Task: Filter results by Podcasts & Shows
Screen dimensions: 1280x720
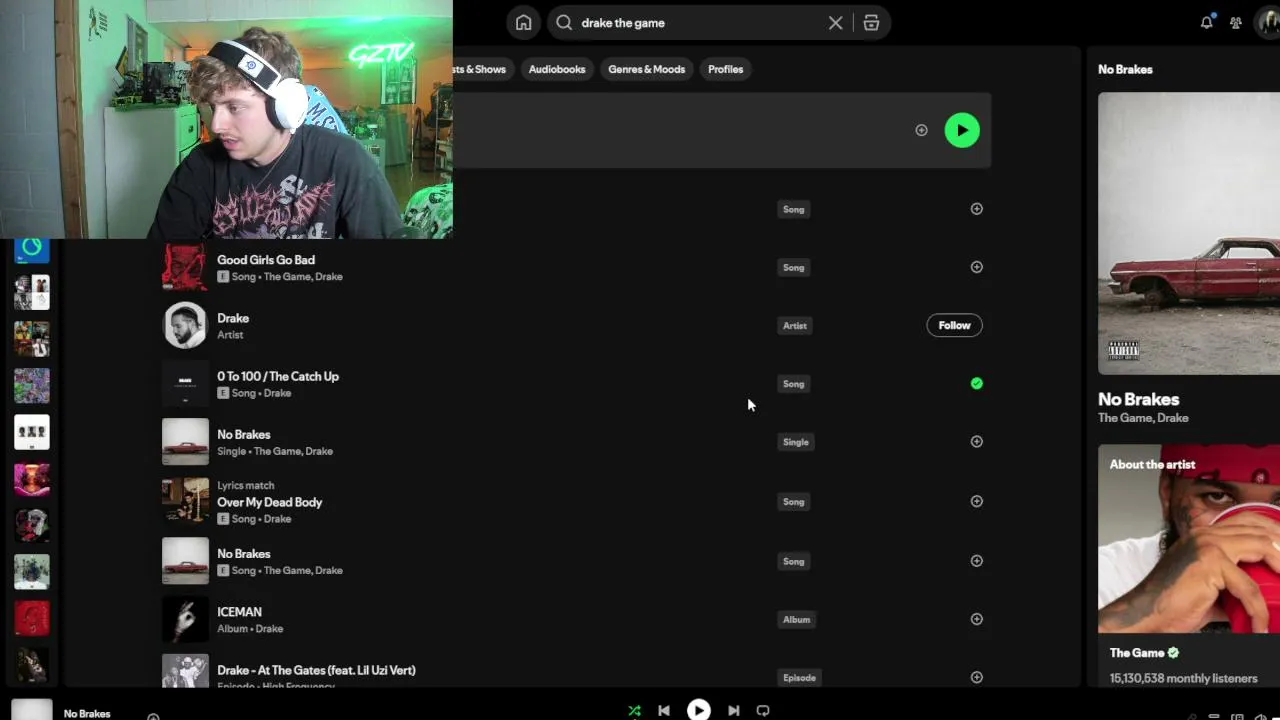Action: (480, 69)
